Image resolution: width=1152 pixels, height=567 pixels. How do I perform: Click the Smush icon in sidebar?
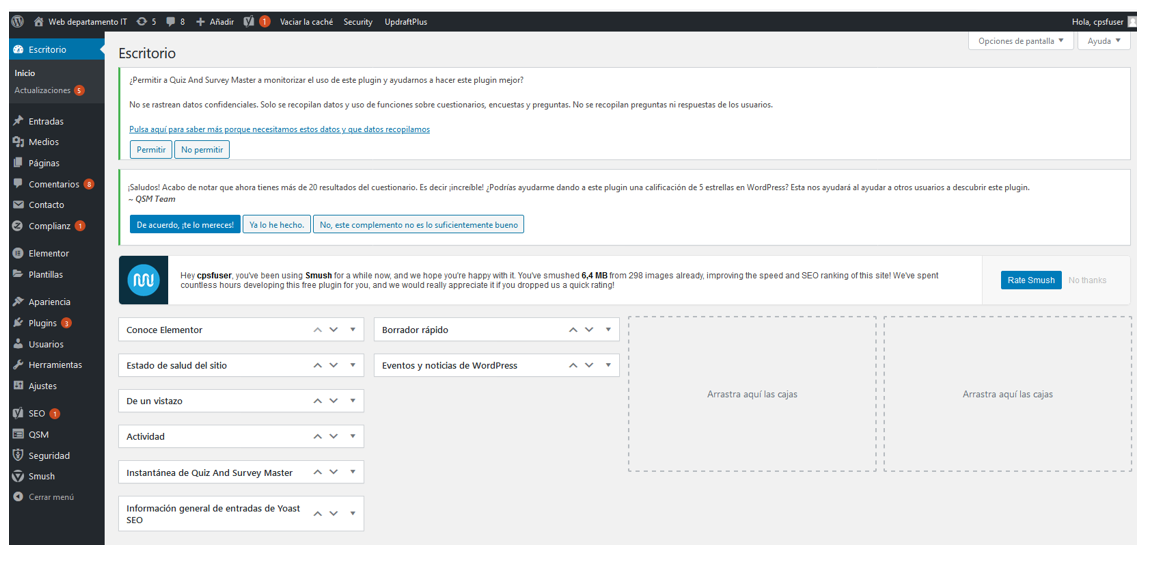pyautogui.click(x=19, y=476)
